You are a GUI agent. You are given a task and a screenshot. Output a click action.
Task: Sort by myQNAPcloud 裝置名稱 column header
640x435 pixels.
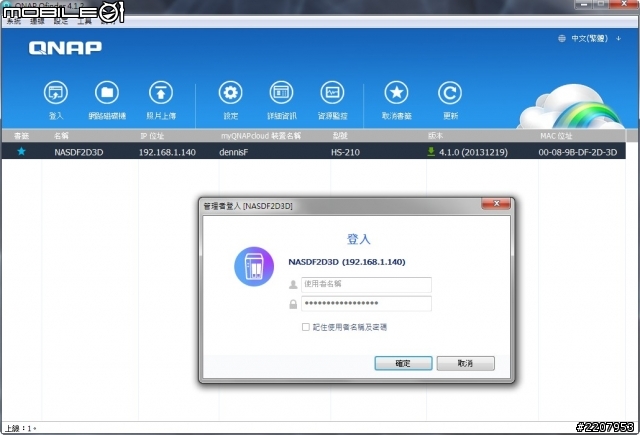tap(261, 136)
